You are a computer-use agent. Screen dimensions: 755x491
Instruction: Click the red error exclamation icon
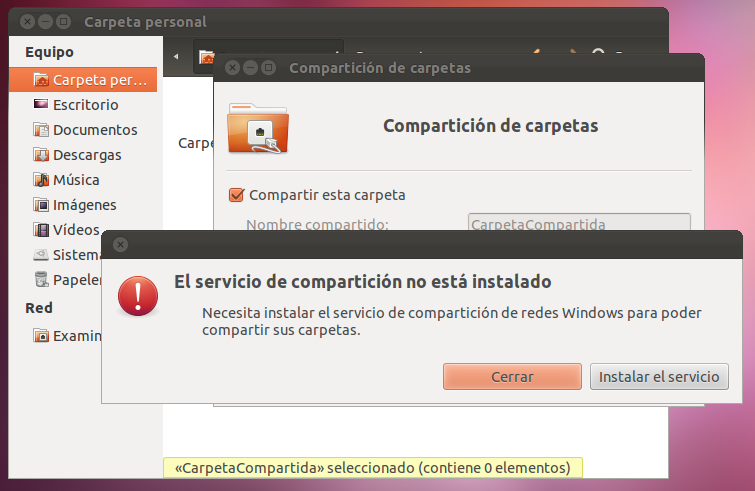[x=138, y=296]
